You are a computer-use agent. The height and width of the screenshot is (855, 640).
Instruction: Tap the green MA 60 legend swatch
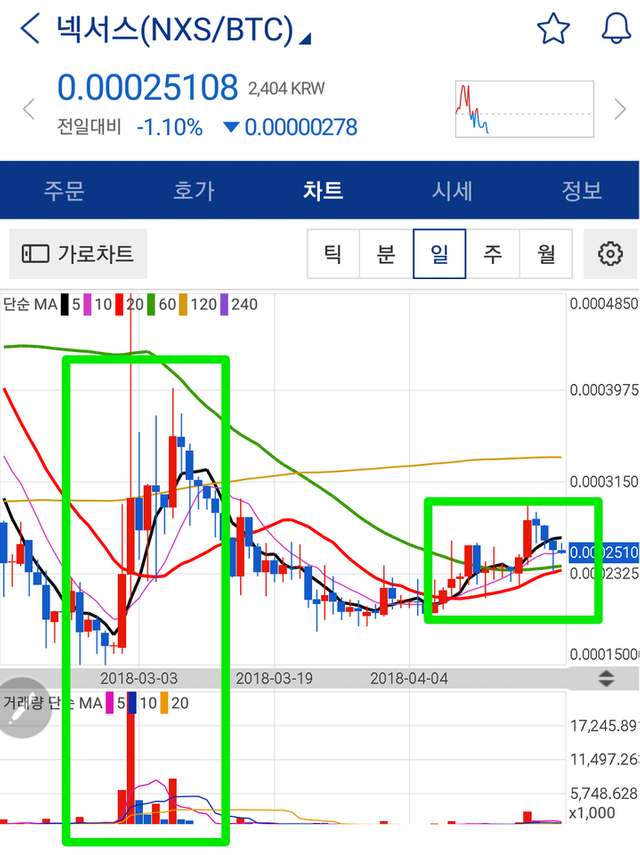[x=151, y=304]
